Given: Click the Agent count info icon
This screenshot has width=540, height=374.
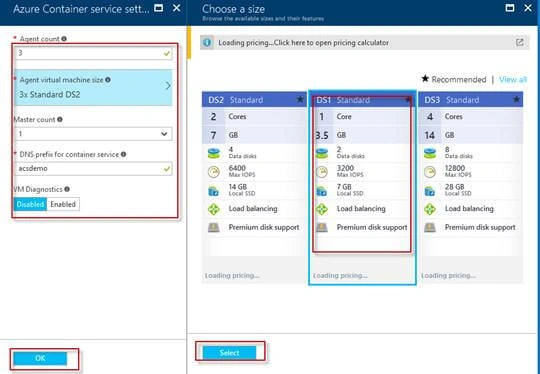Looking at the screenshot, I should [x=64, y=39].
